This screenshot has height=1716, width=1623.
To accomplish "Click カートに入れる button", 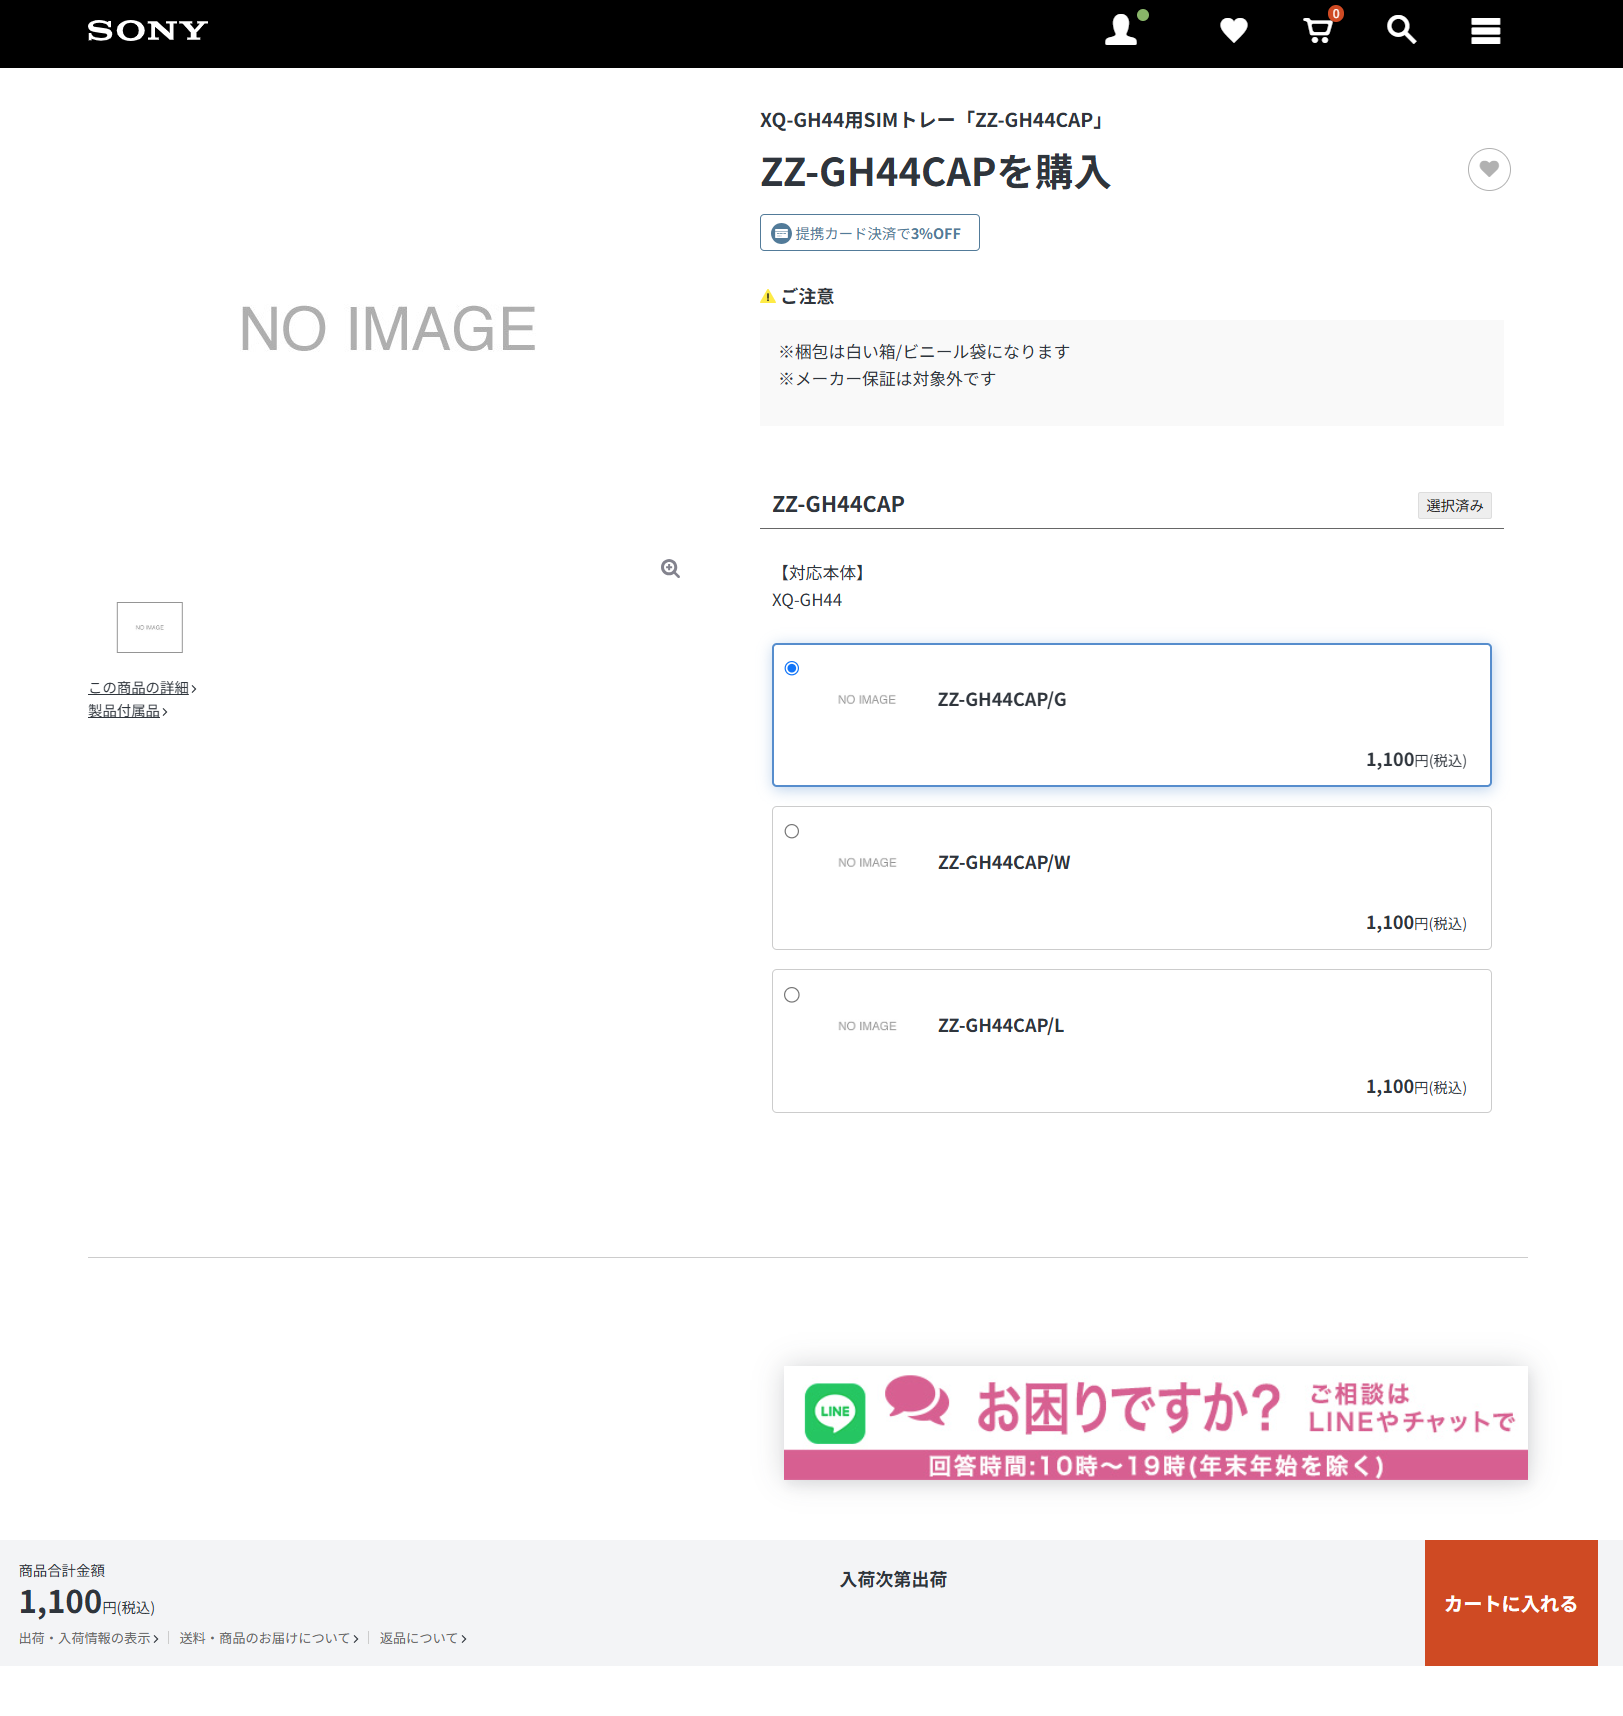I will click(x=1511, y=1603).
